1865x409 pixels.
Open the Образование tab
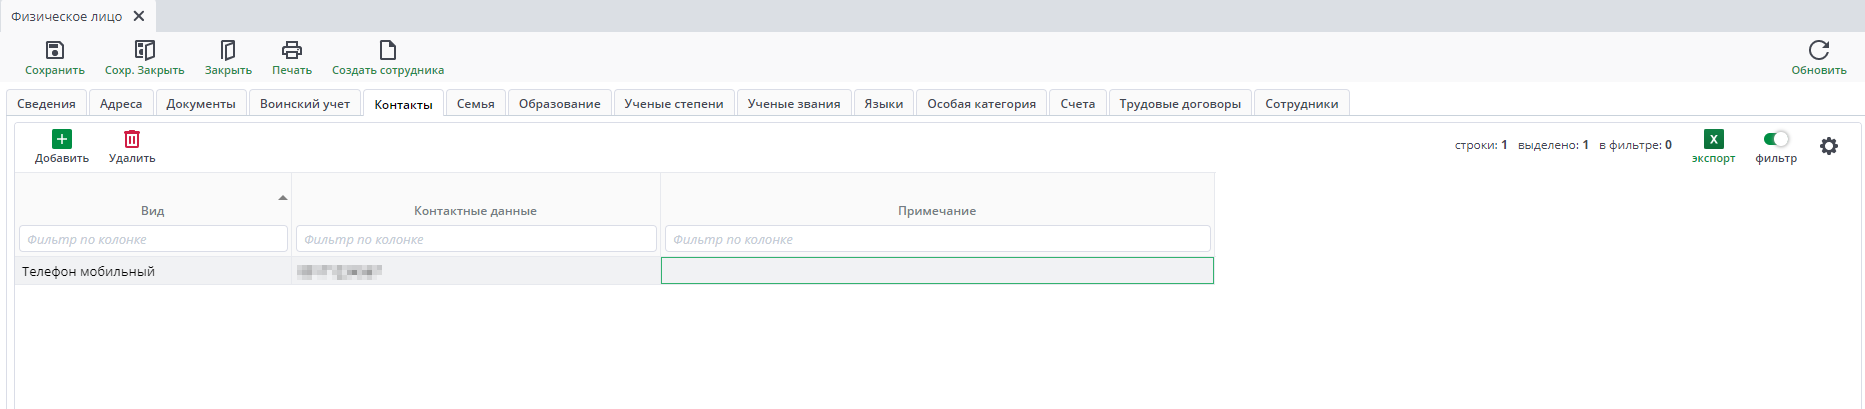point(559,104)
